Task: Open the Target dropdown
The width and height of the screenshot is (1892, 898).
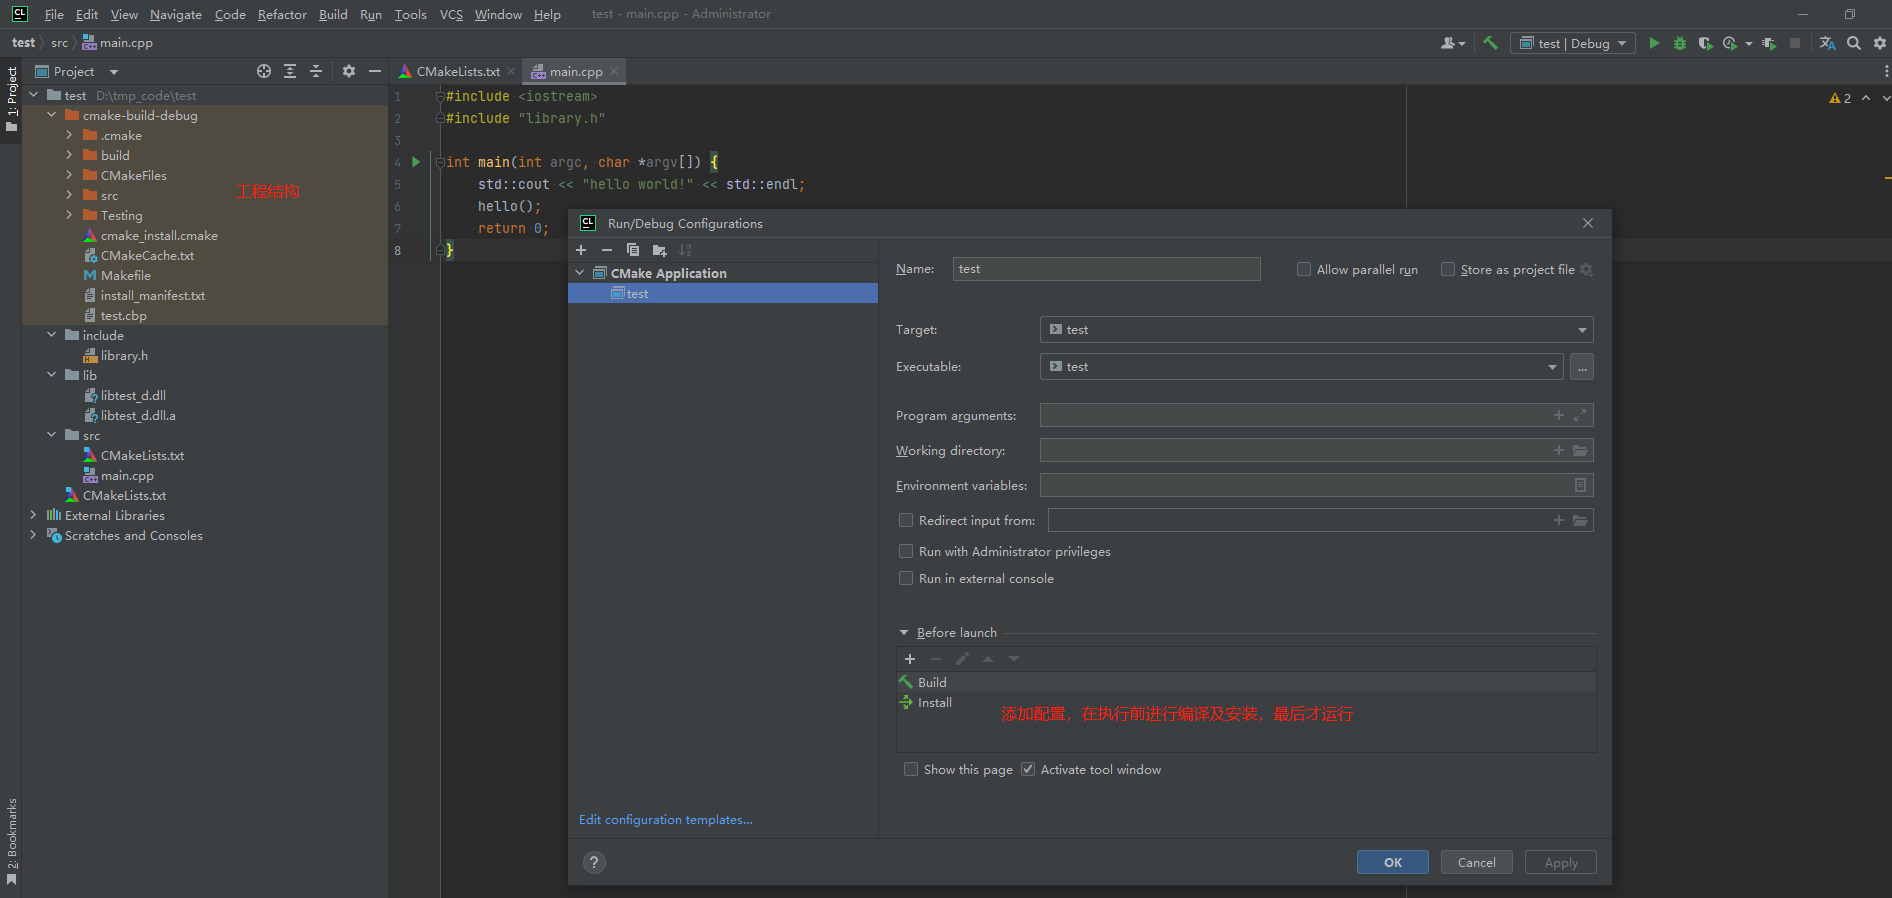Action: click(x=1316, y=330)
